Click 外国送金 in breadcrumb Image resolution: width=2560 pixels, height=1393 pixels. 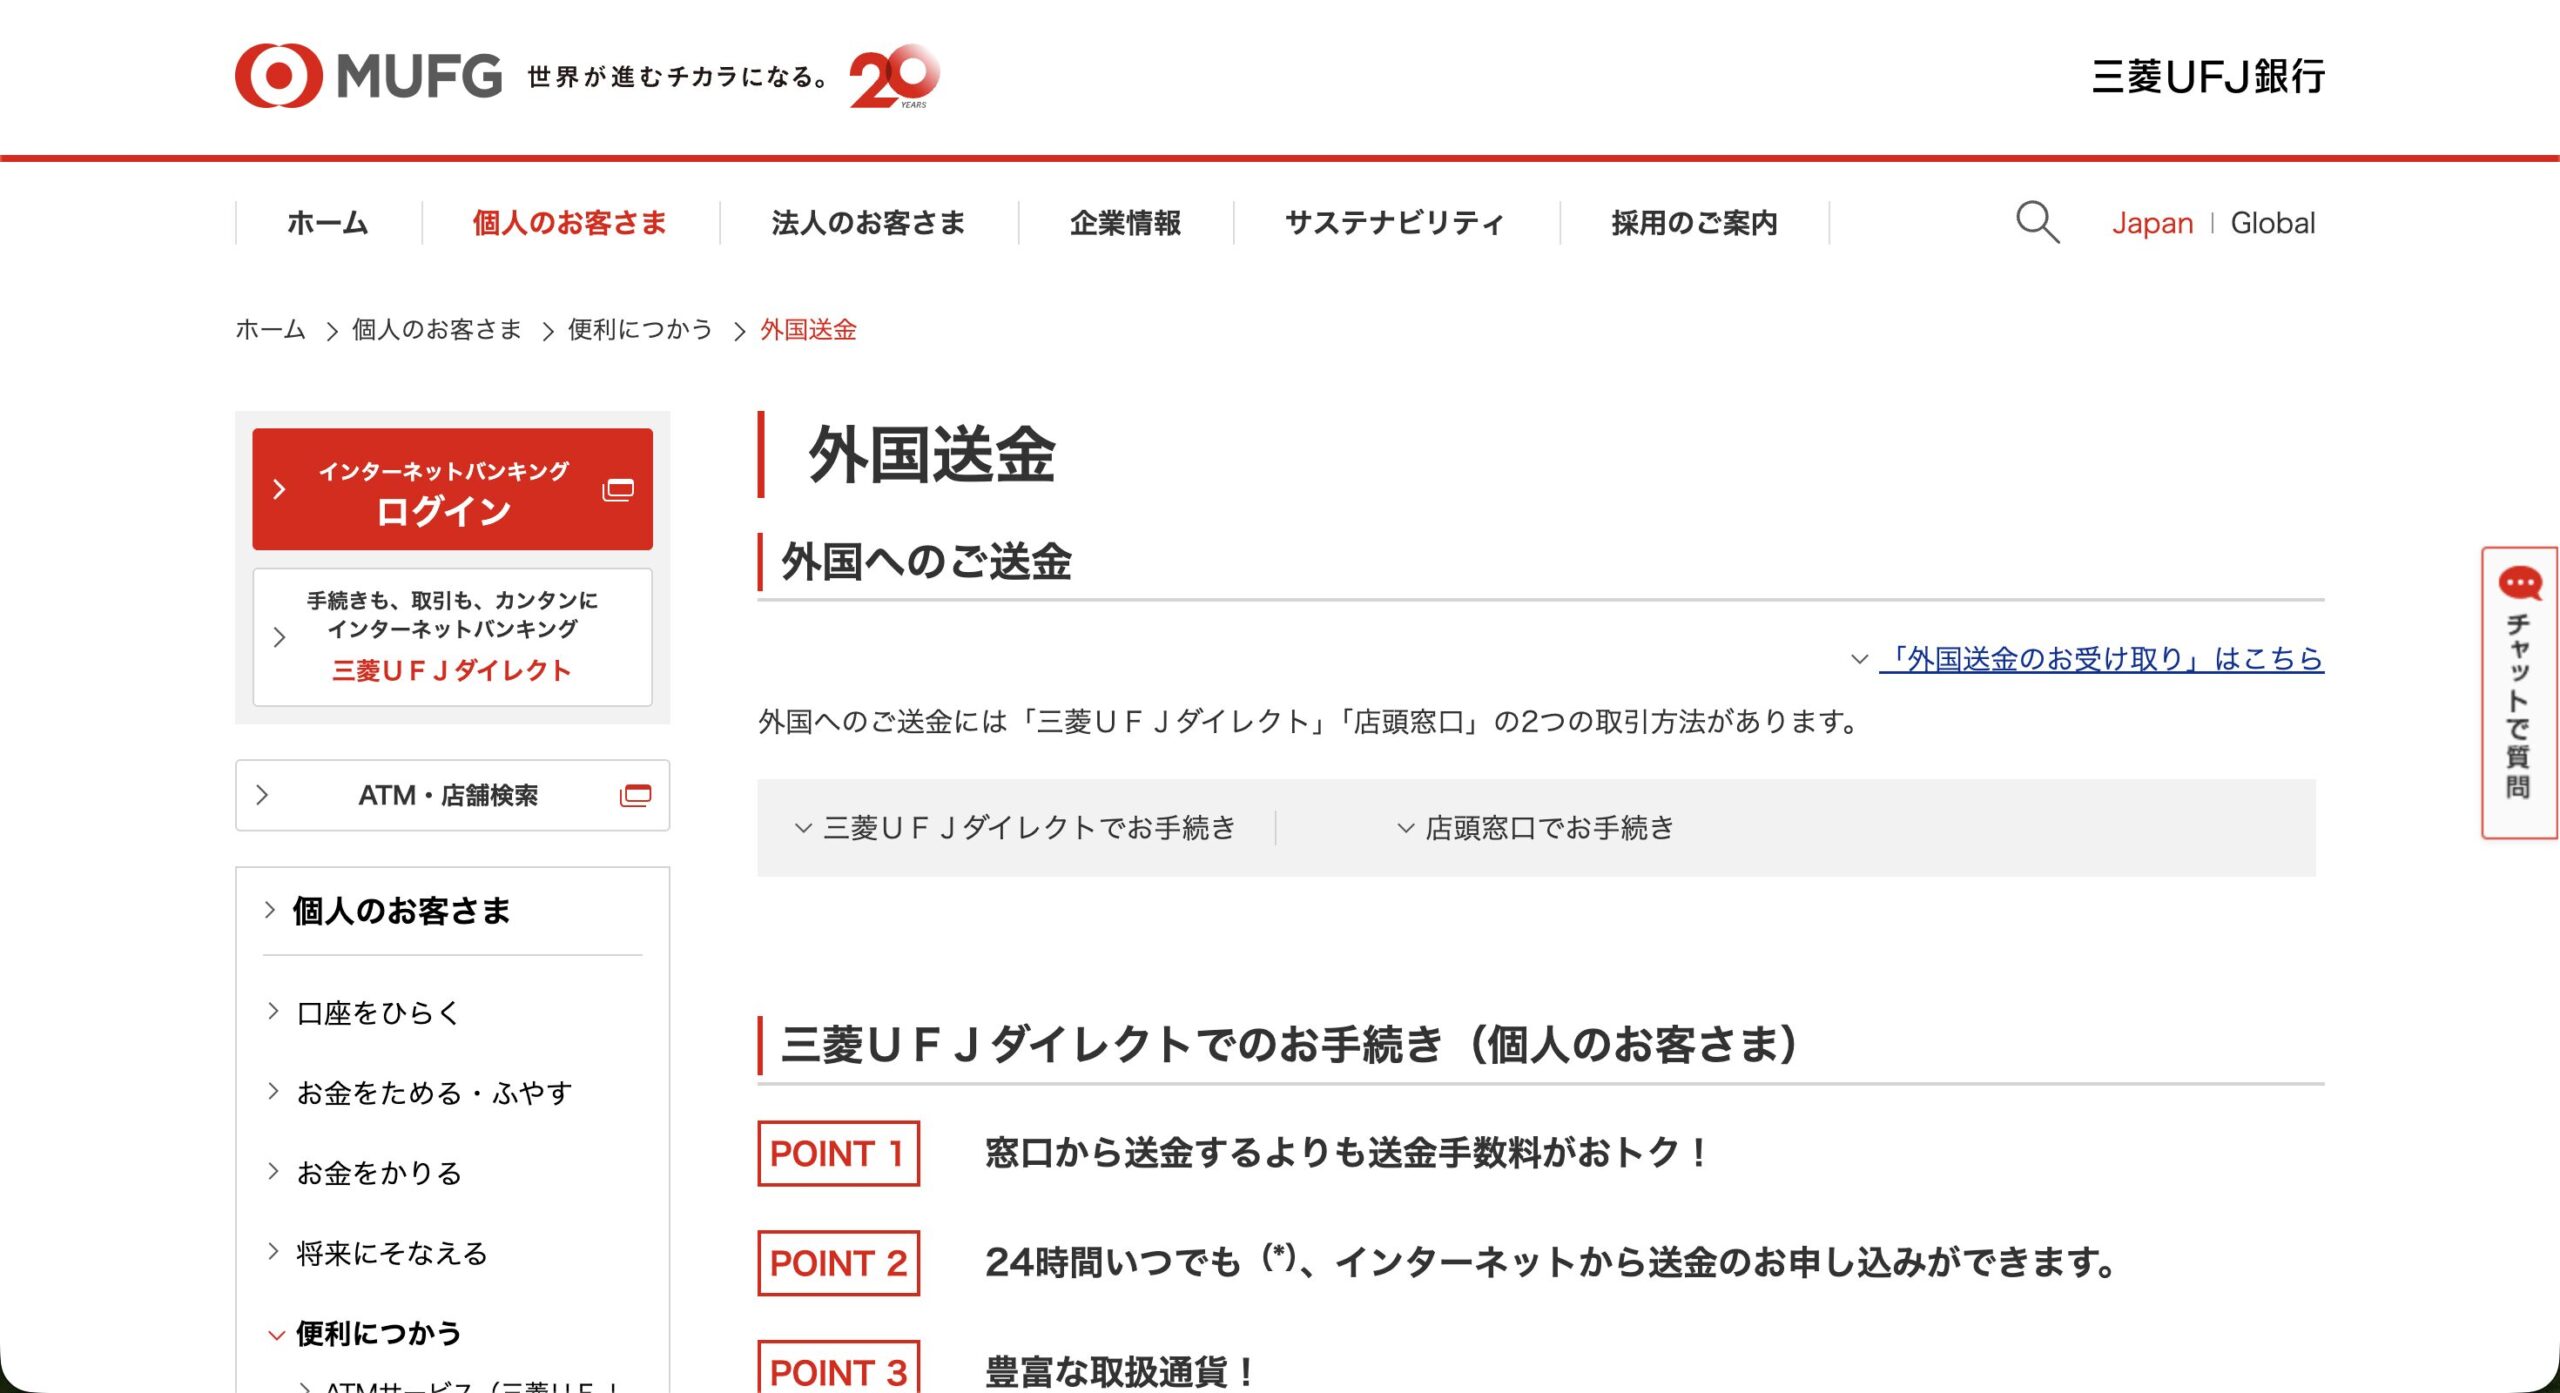[x=808, y=329]
